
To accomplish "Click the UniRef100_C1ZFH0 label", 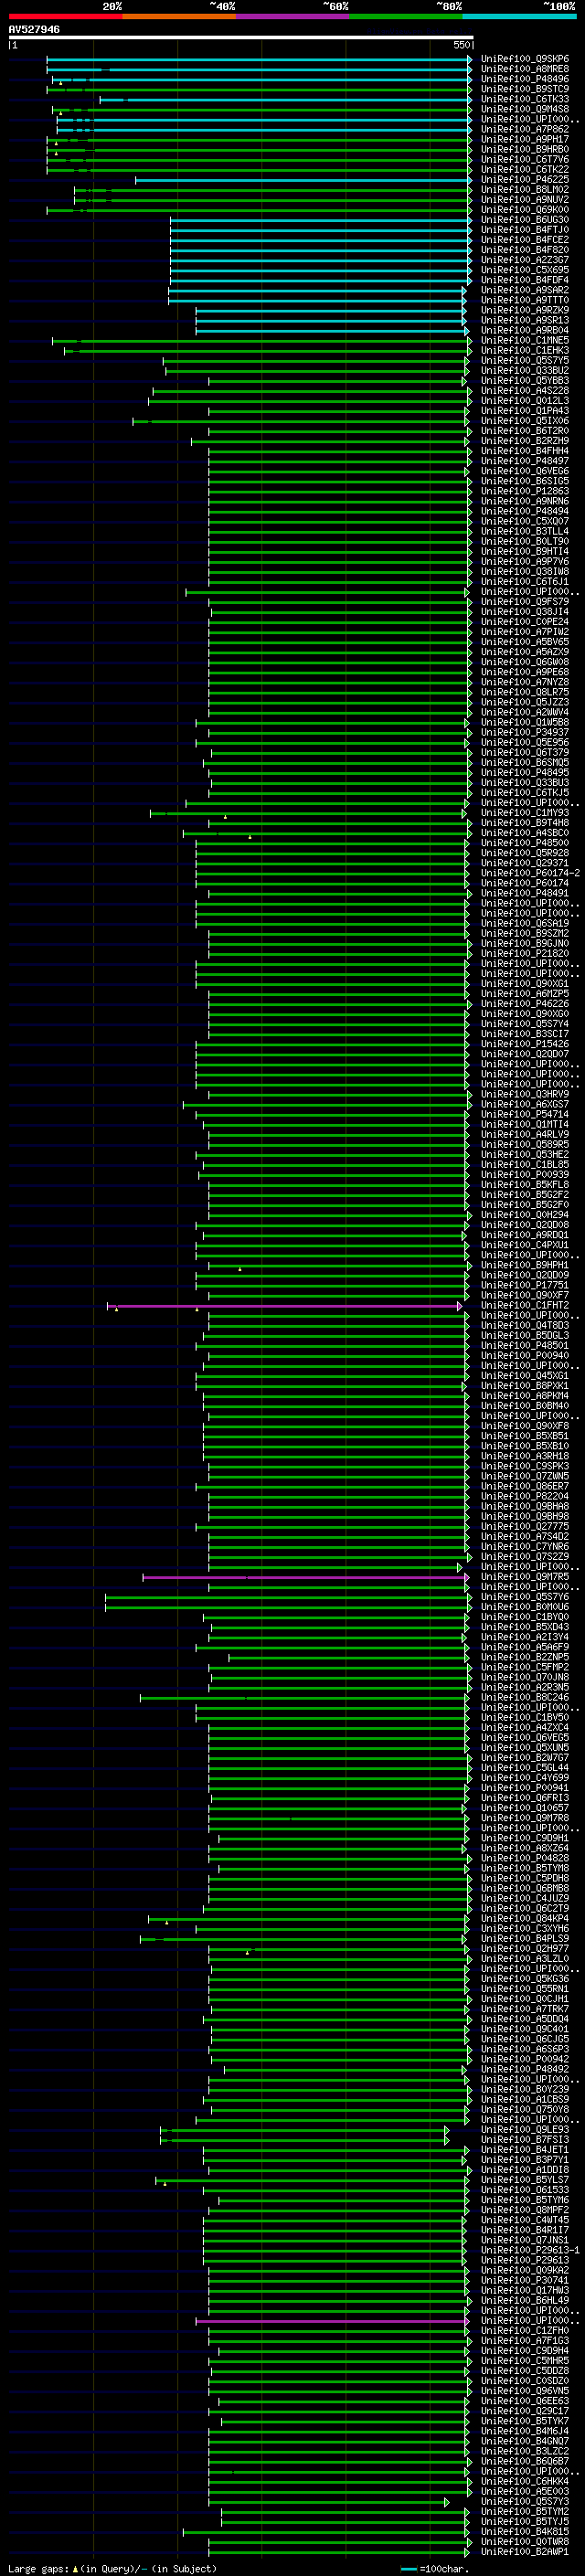I will [524, 2331].
